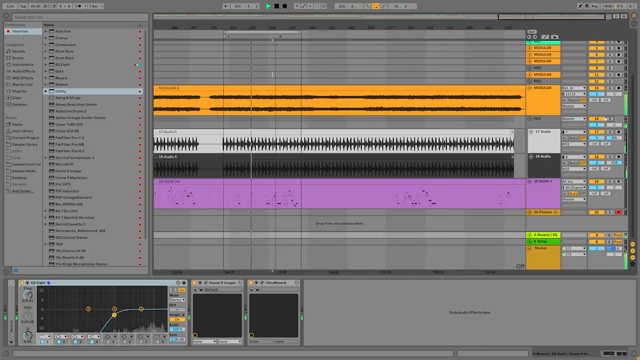Open UltraReverb plug-in window wrench

click(262, 282)
